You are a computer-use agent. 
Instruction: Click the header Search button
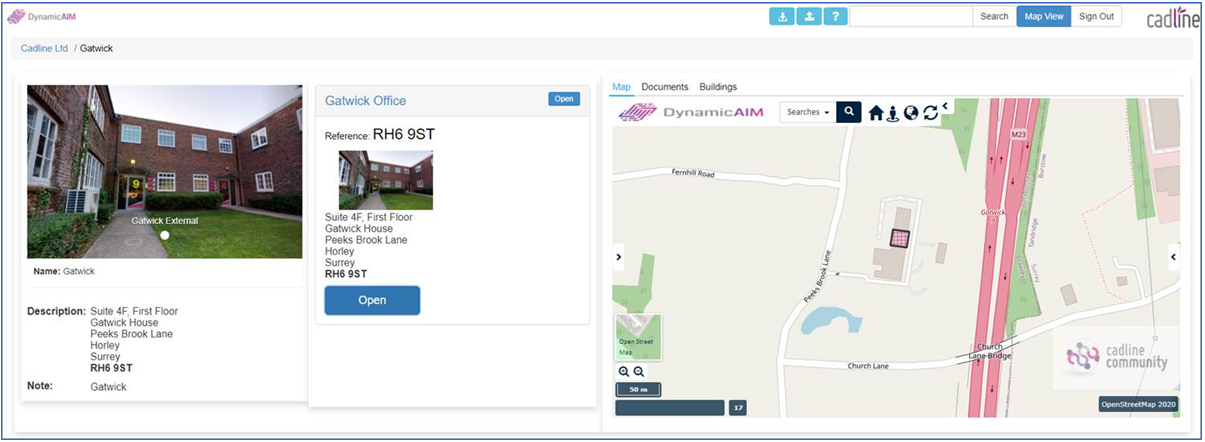point(994,16)
